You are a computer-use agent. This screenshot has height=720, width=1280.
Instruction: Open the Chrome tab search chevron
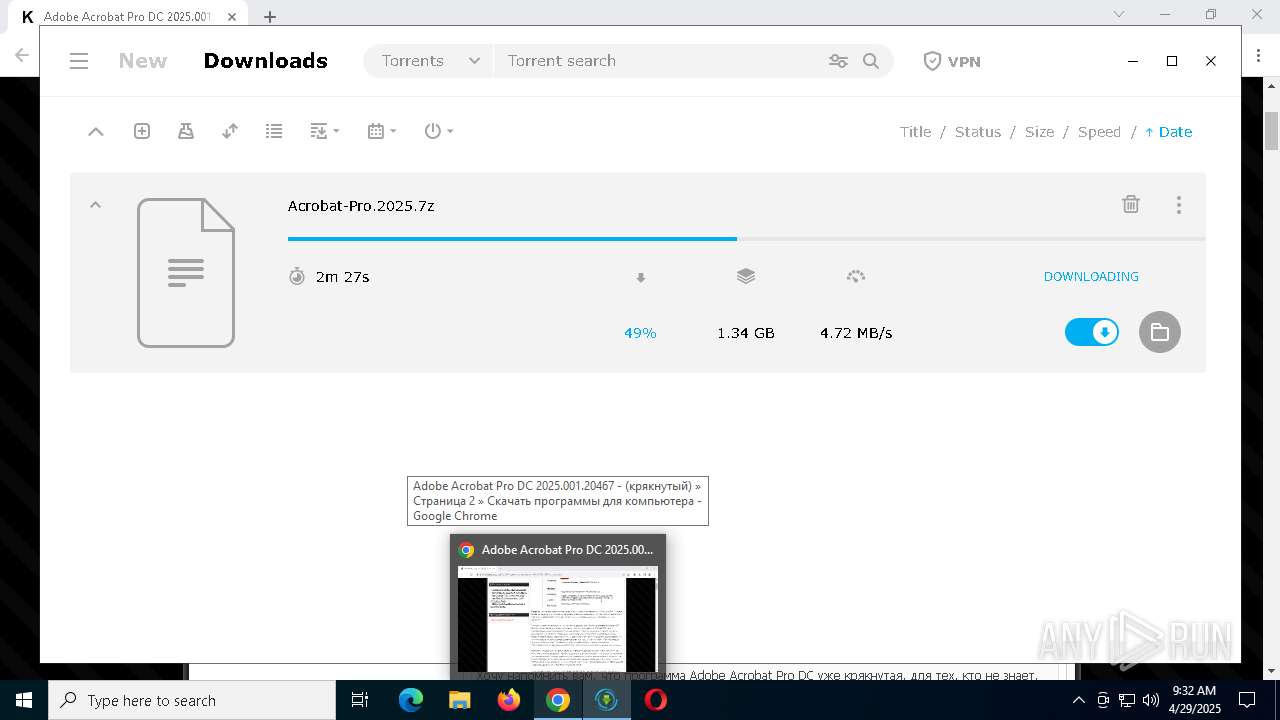tap(1119, 14)
